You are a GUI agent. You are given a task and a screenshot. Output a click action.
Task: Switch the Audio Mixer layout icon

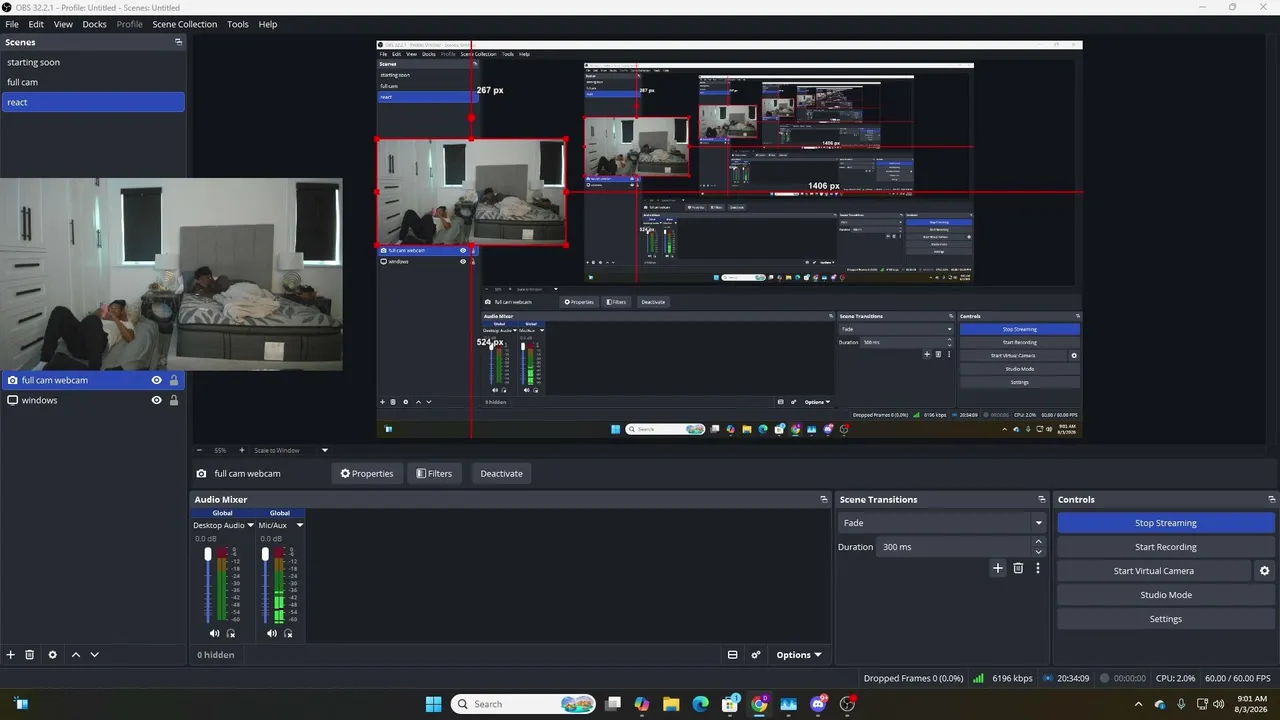(732, 655)
